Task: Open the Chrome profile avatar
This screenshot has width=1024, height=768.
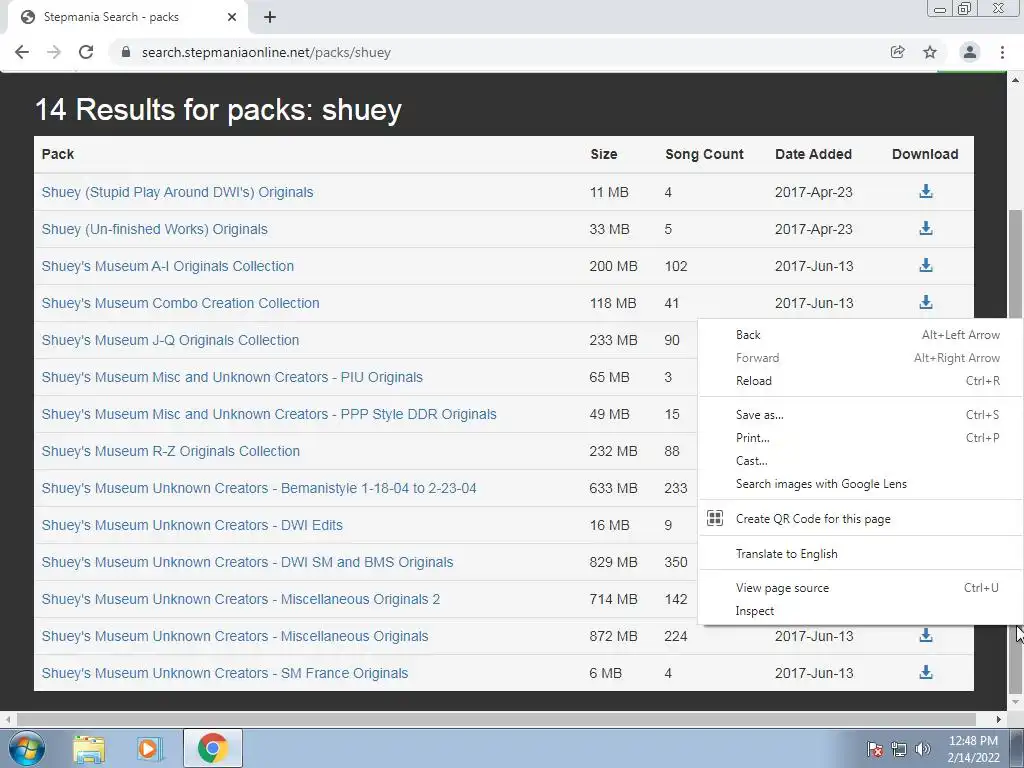Action: click(x=970, y=52)
